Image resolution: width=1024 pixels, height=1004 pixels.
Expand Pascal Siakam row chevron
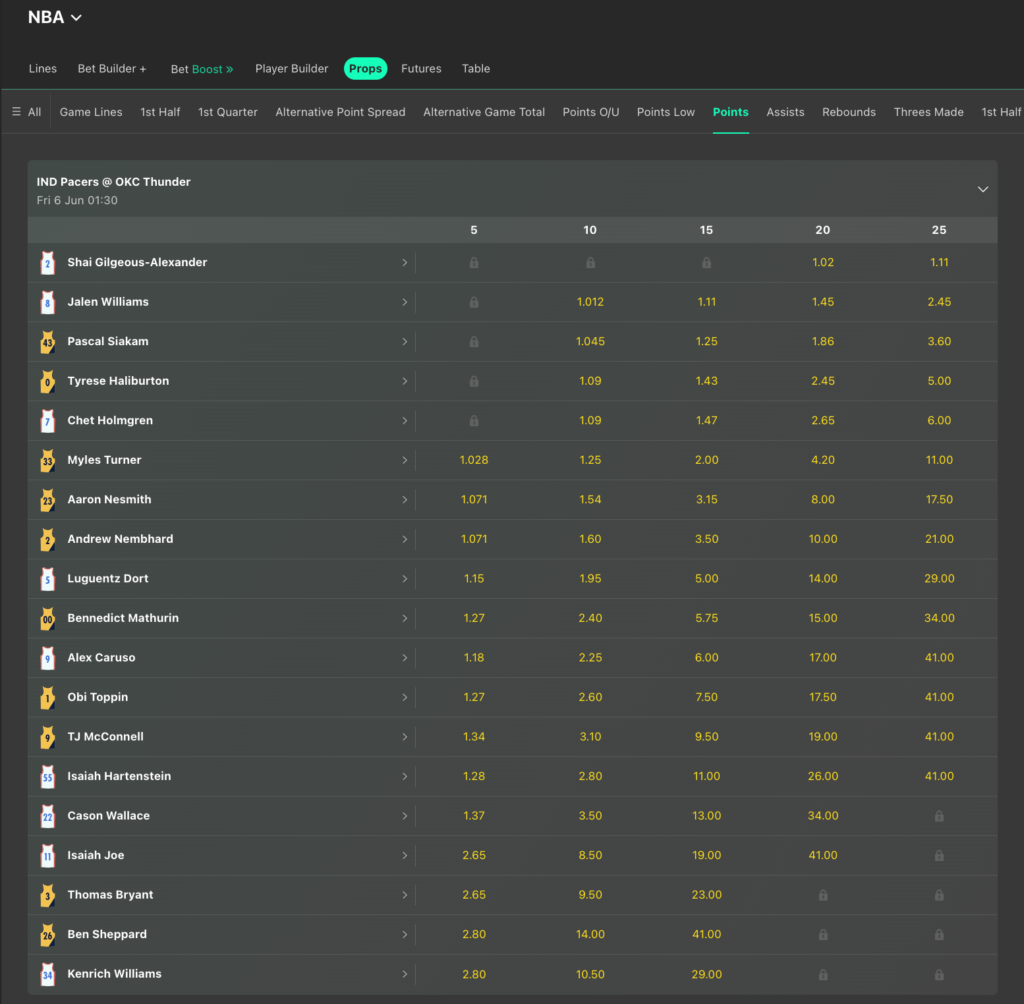click(405, 342)
